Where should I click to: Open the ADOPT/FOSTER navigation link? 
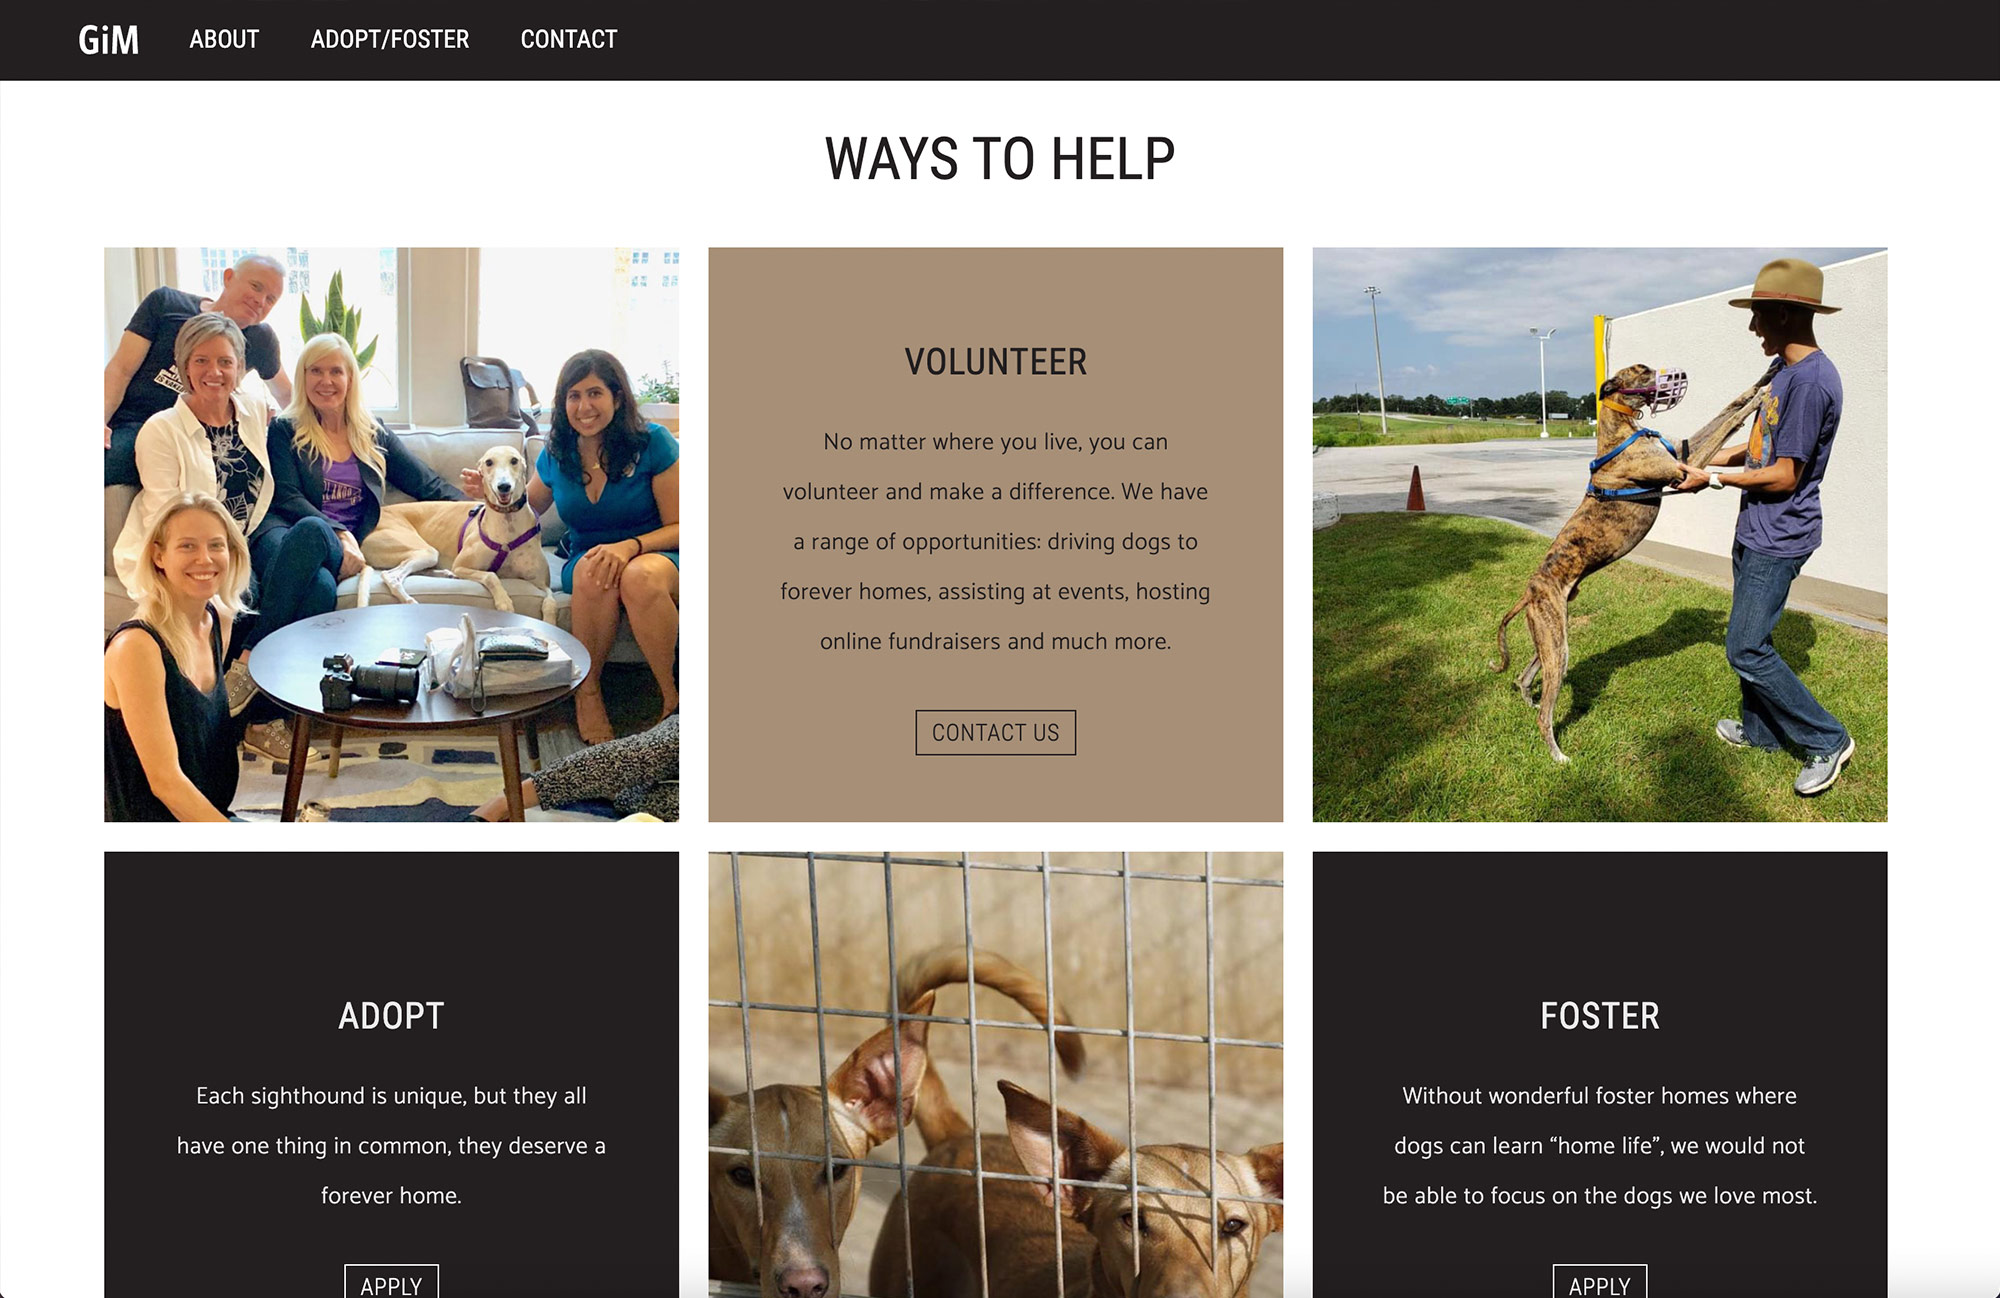tap(390, 40)
